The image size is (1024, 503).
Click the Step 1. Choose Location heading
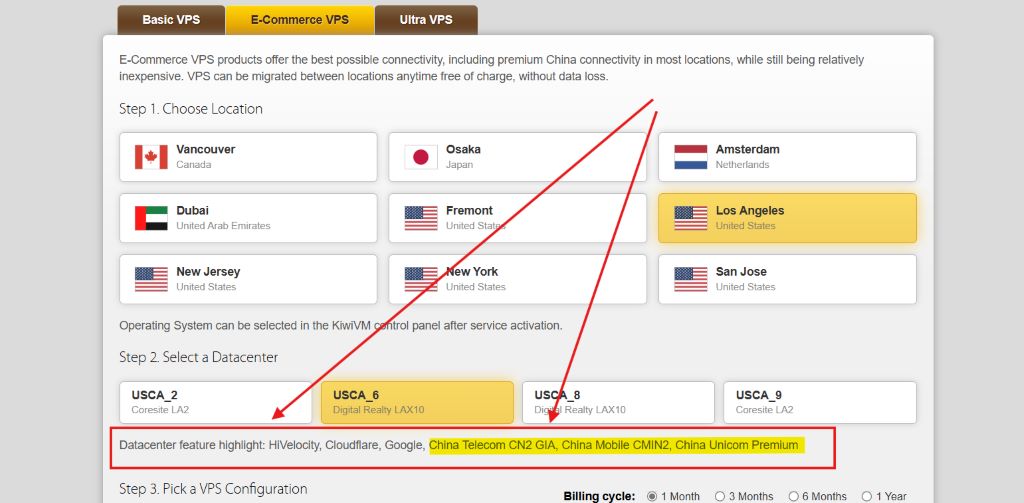[191, 109]
